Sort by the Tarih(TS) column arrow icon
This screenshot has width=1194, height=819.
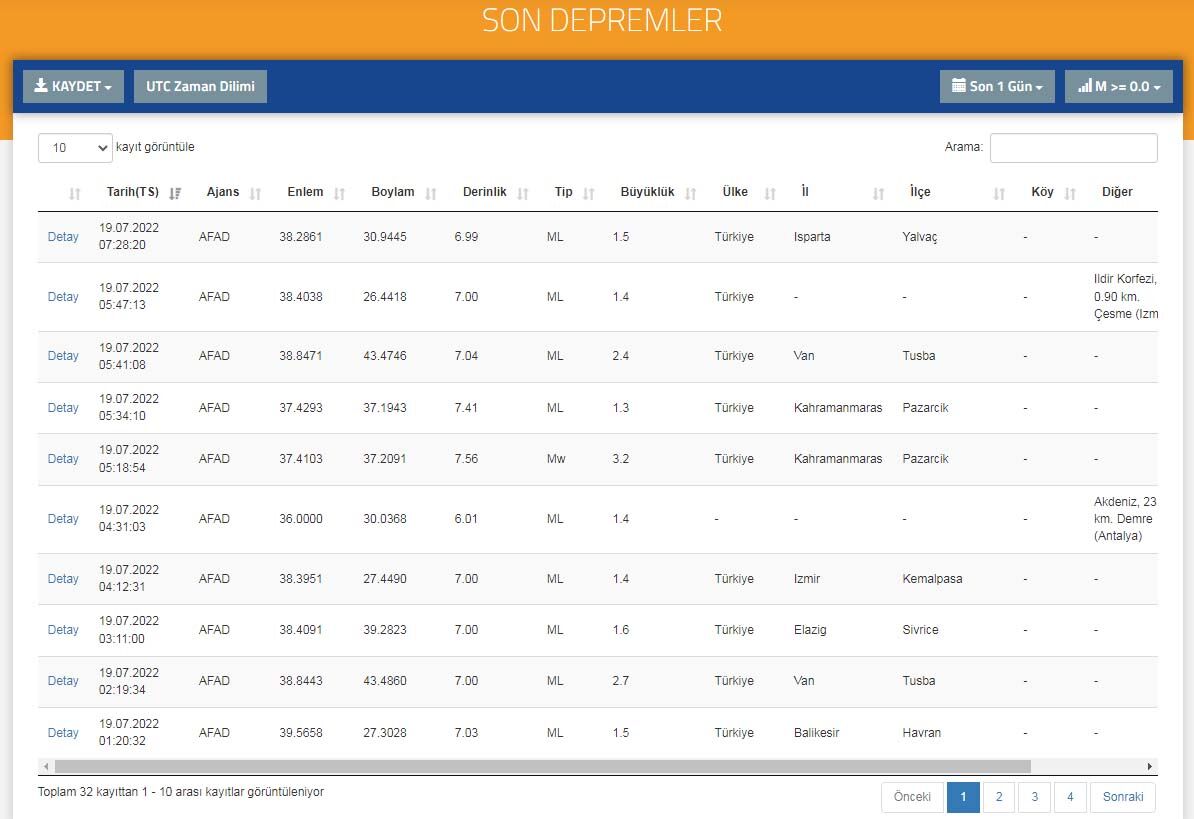[x=175, y=193]
